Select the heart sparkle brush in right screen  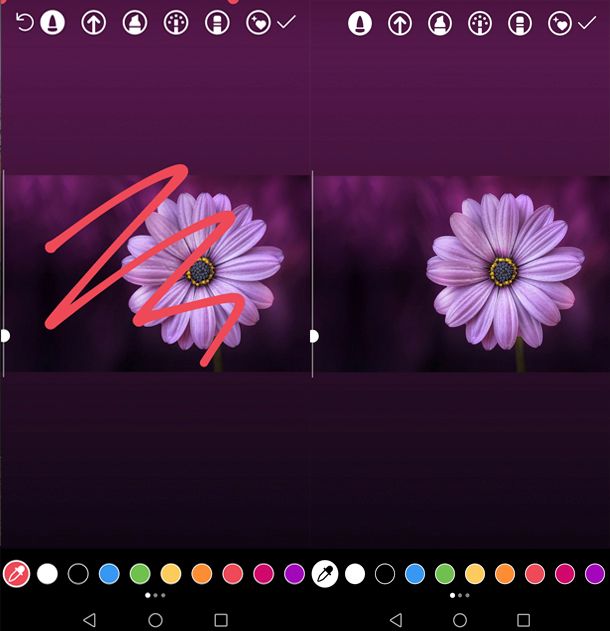point(560,23)
